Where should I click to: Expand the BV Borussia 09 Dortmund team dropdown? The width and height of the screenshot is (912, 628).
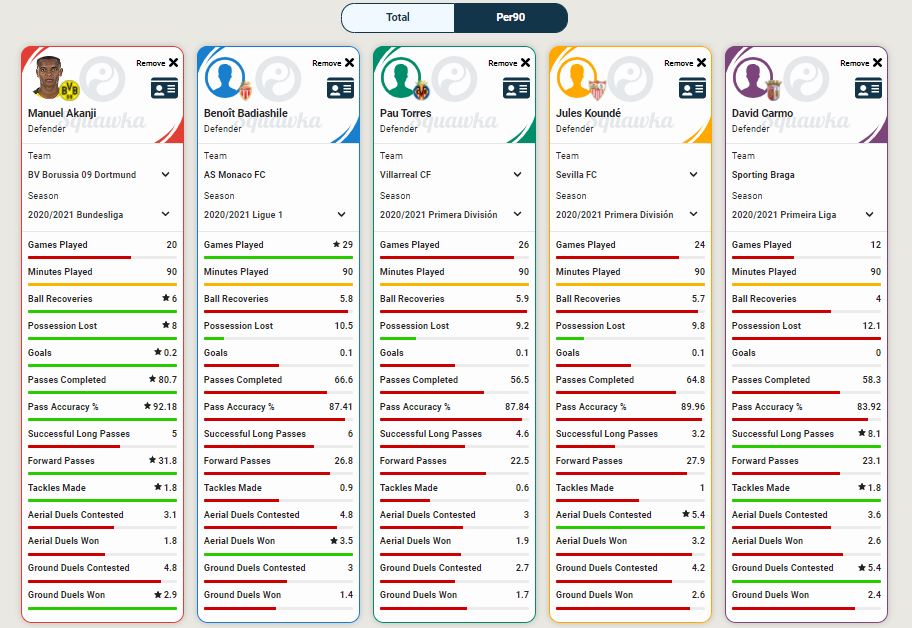(x=100, y=175)
